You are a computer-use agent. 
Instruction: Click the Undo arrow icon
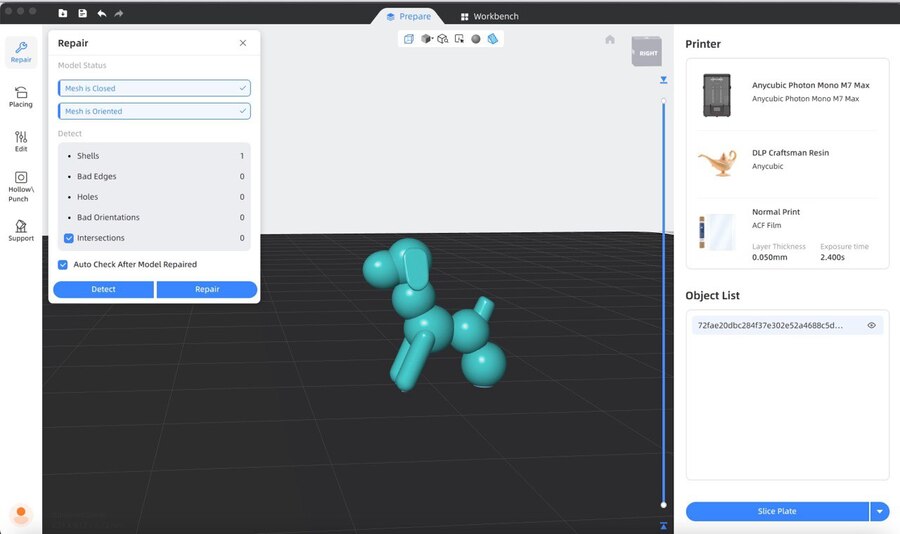pos(101,14)
